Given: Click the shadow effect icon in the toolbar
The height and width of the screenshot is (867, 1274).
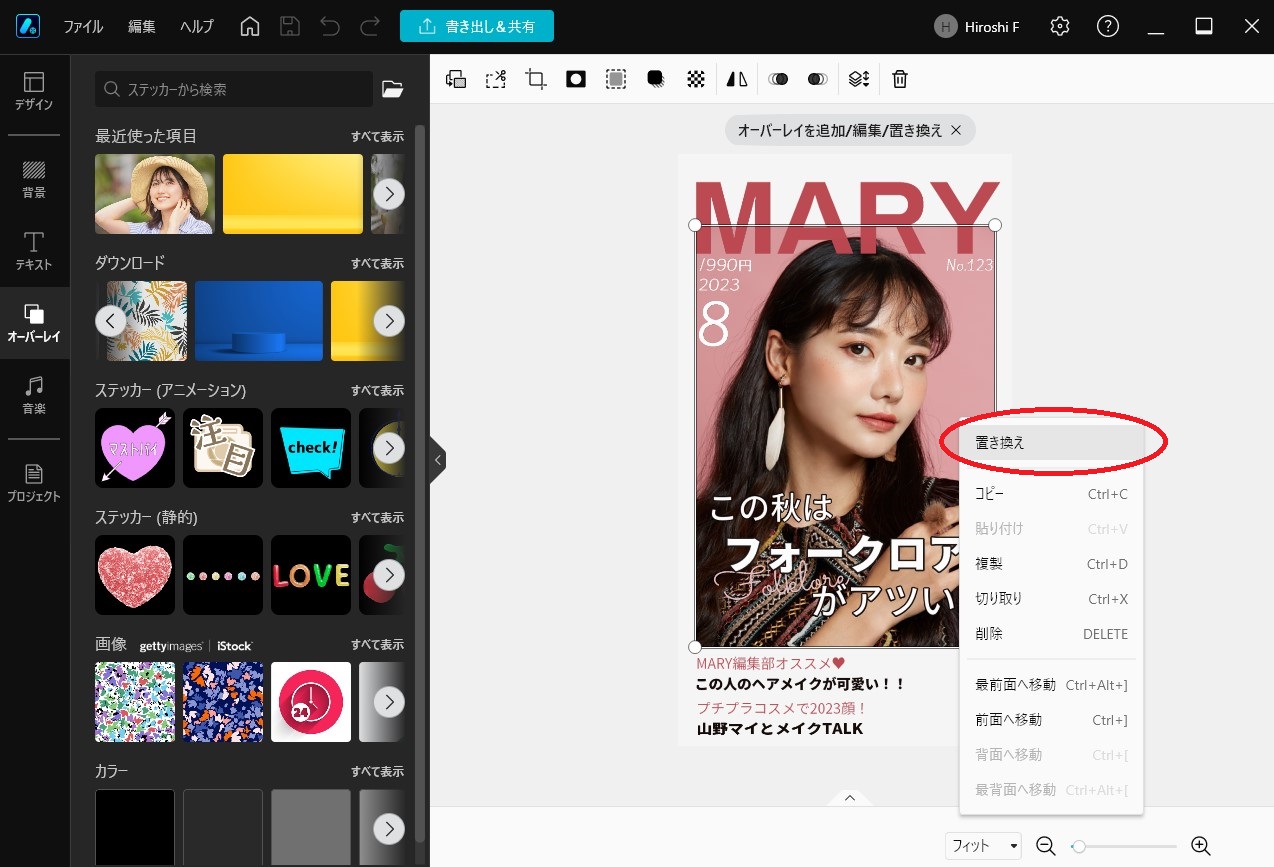Looking at the screenshot, I should point(655,79).
